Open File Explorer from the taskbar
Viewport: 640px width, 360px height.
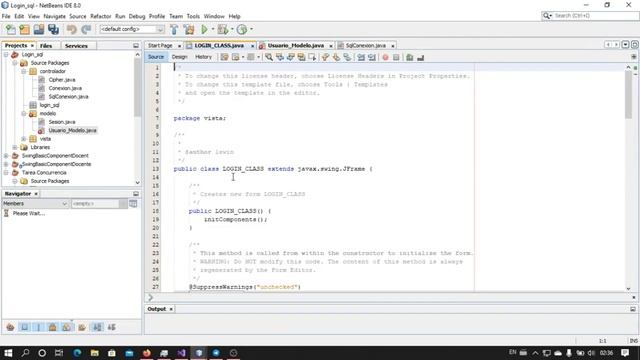94,353
